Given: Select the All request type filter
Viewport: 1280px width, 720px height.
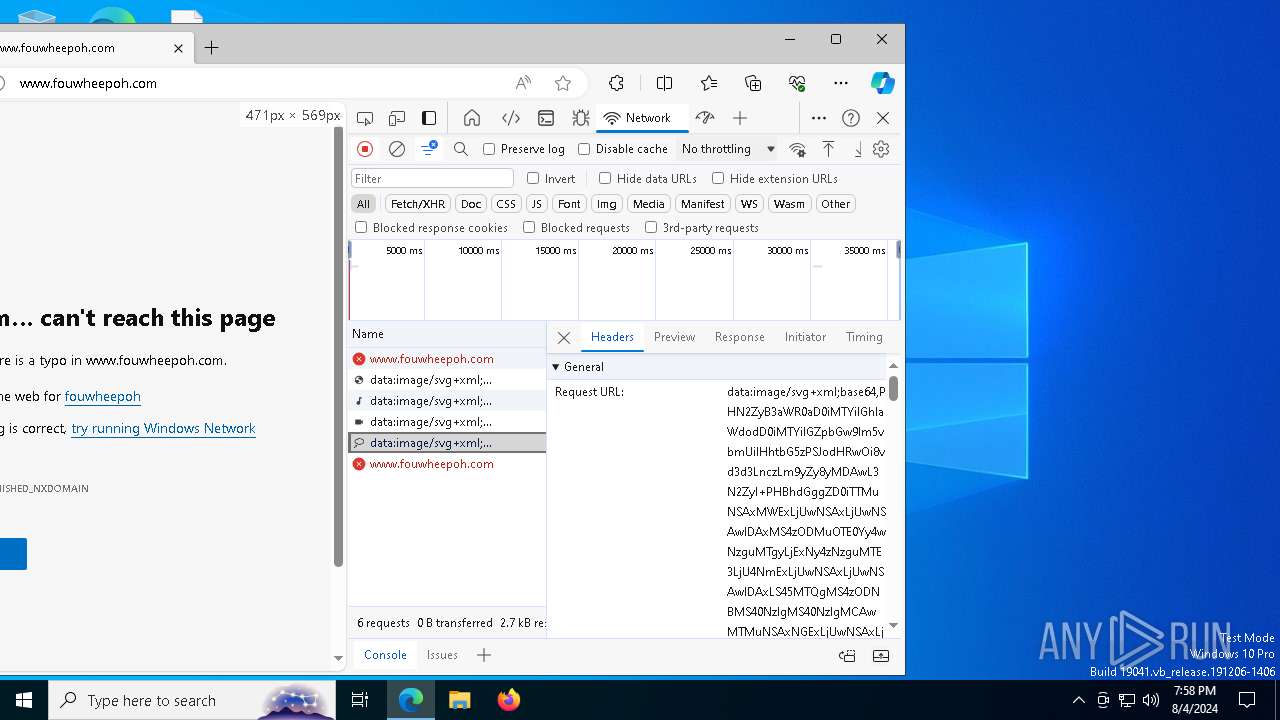Looking at the screenshot, I should [x=363, y=204].
